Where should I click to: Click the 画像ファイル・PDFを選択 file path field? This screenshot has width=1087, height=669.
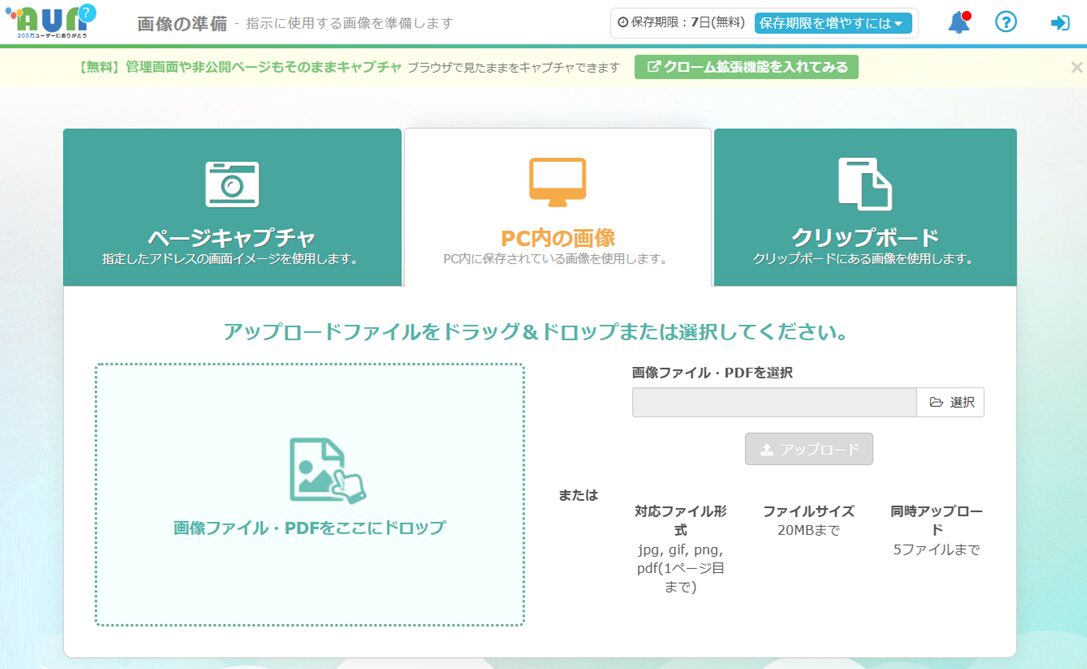tap(774, 402)
